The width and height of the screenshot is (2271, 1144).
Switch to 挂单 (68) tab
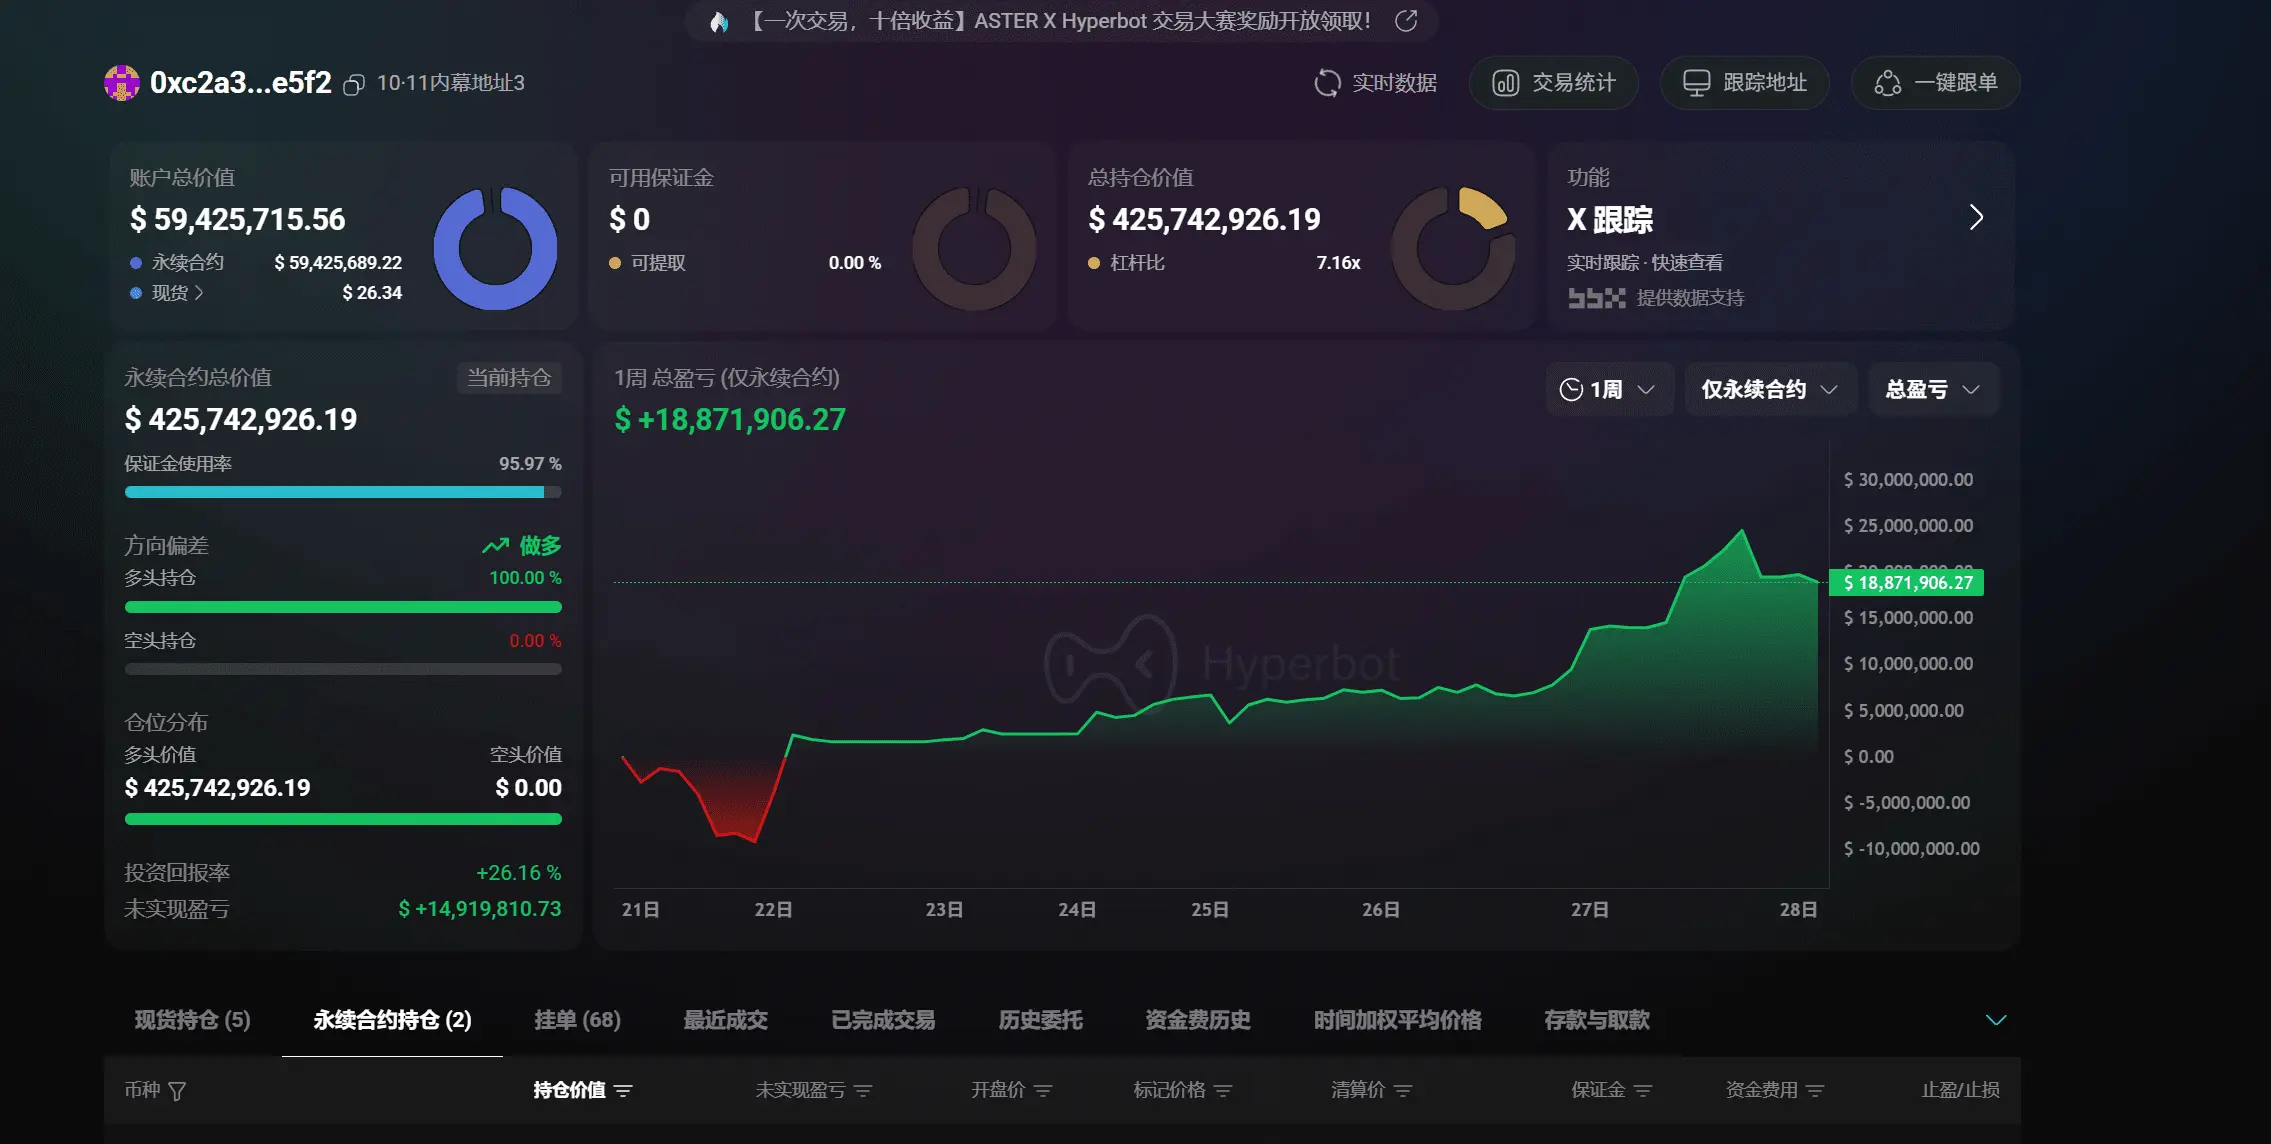(577, 1020)
